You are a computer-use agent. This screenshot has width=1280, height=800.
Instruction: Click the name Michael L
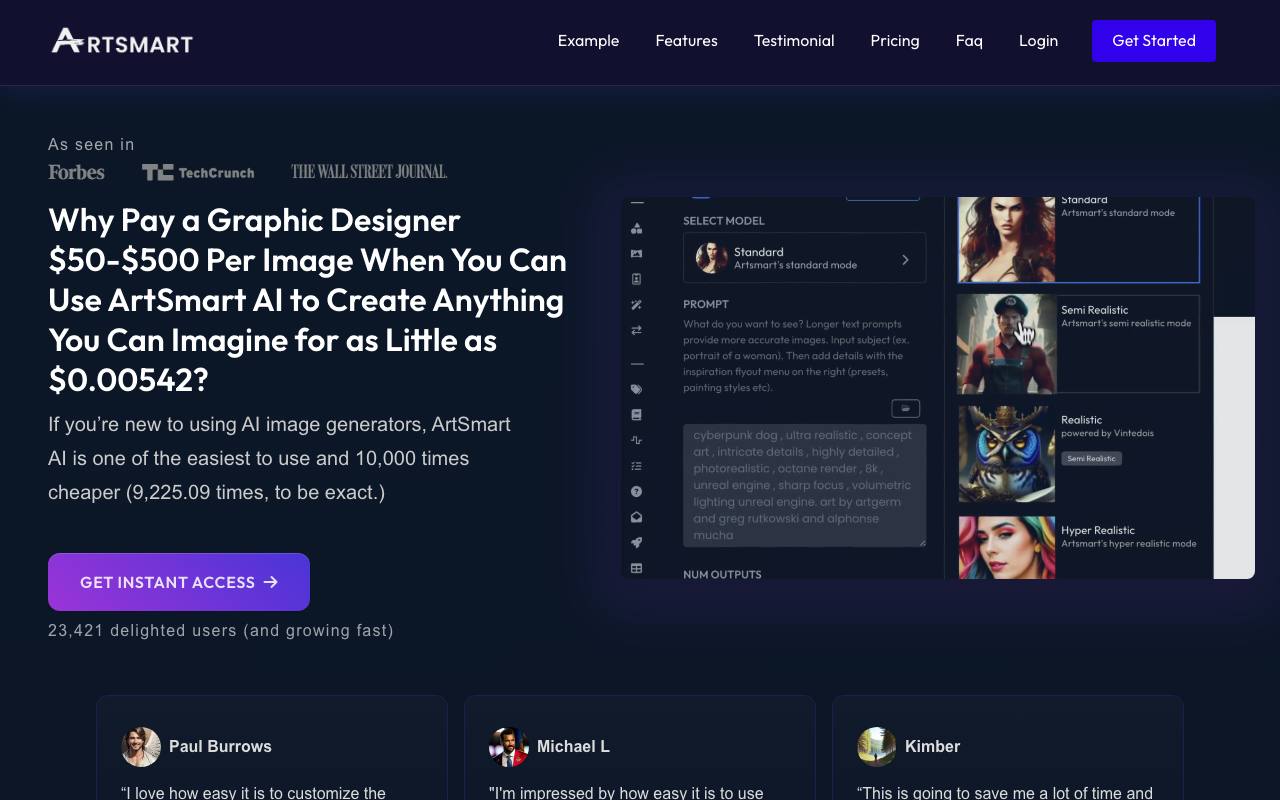pos(573,747)
